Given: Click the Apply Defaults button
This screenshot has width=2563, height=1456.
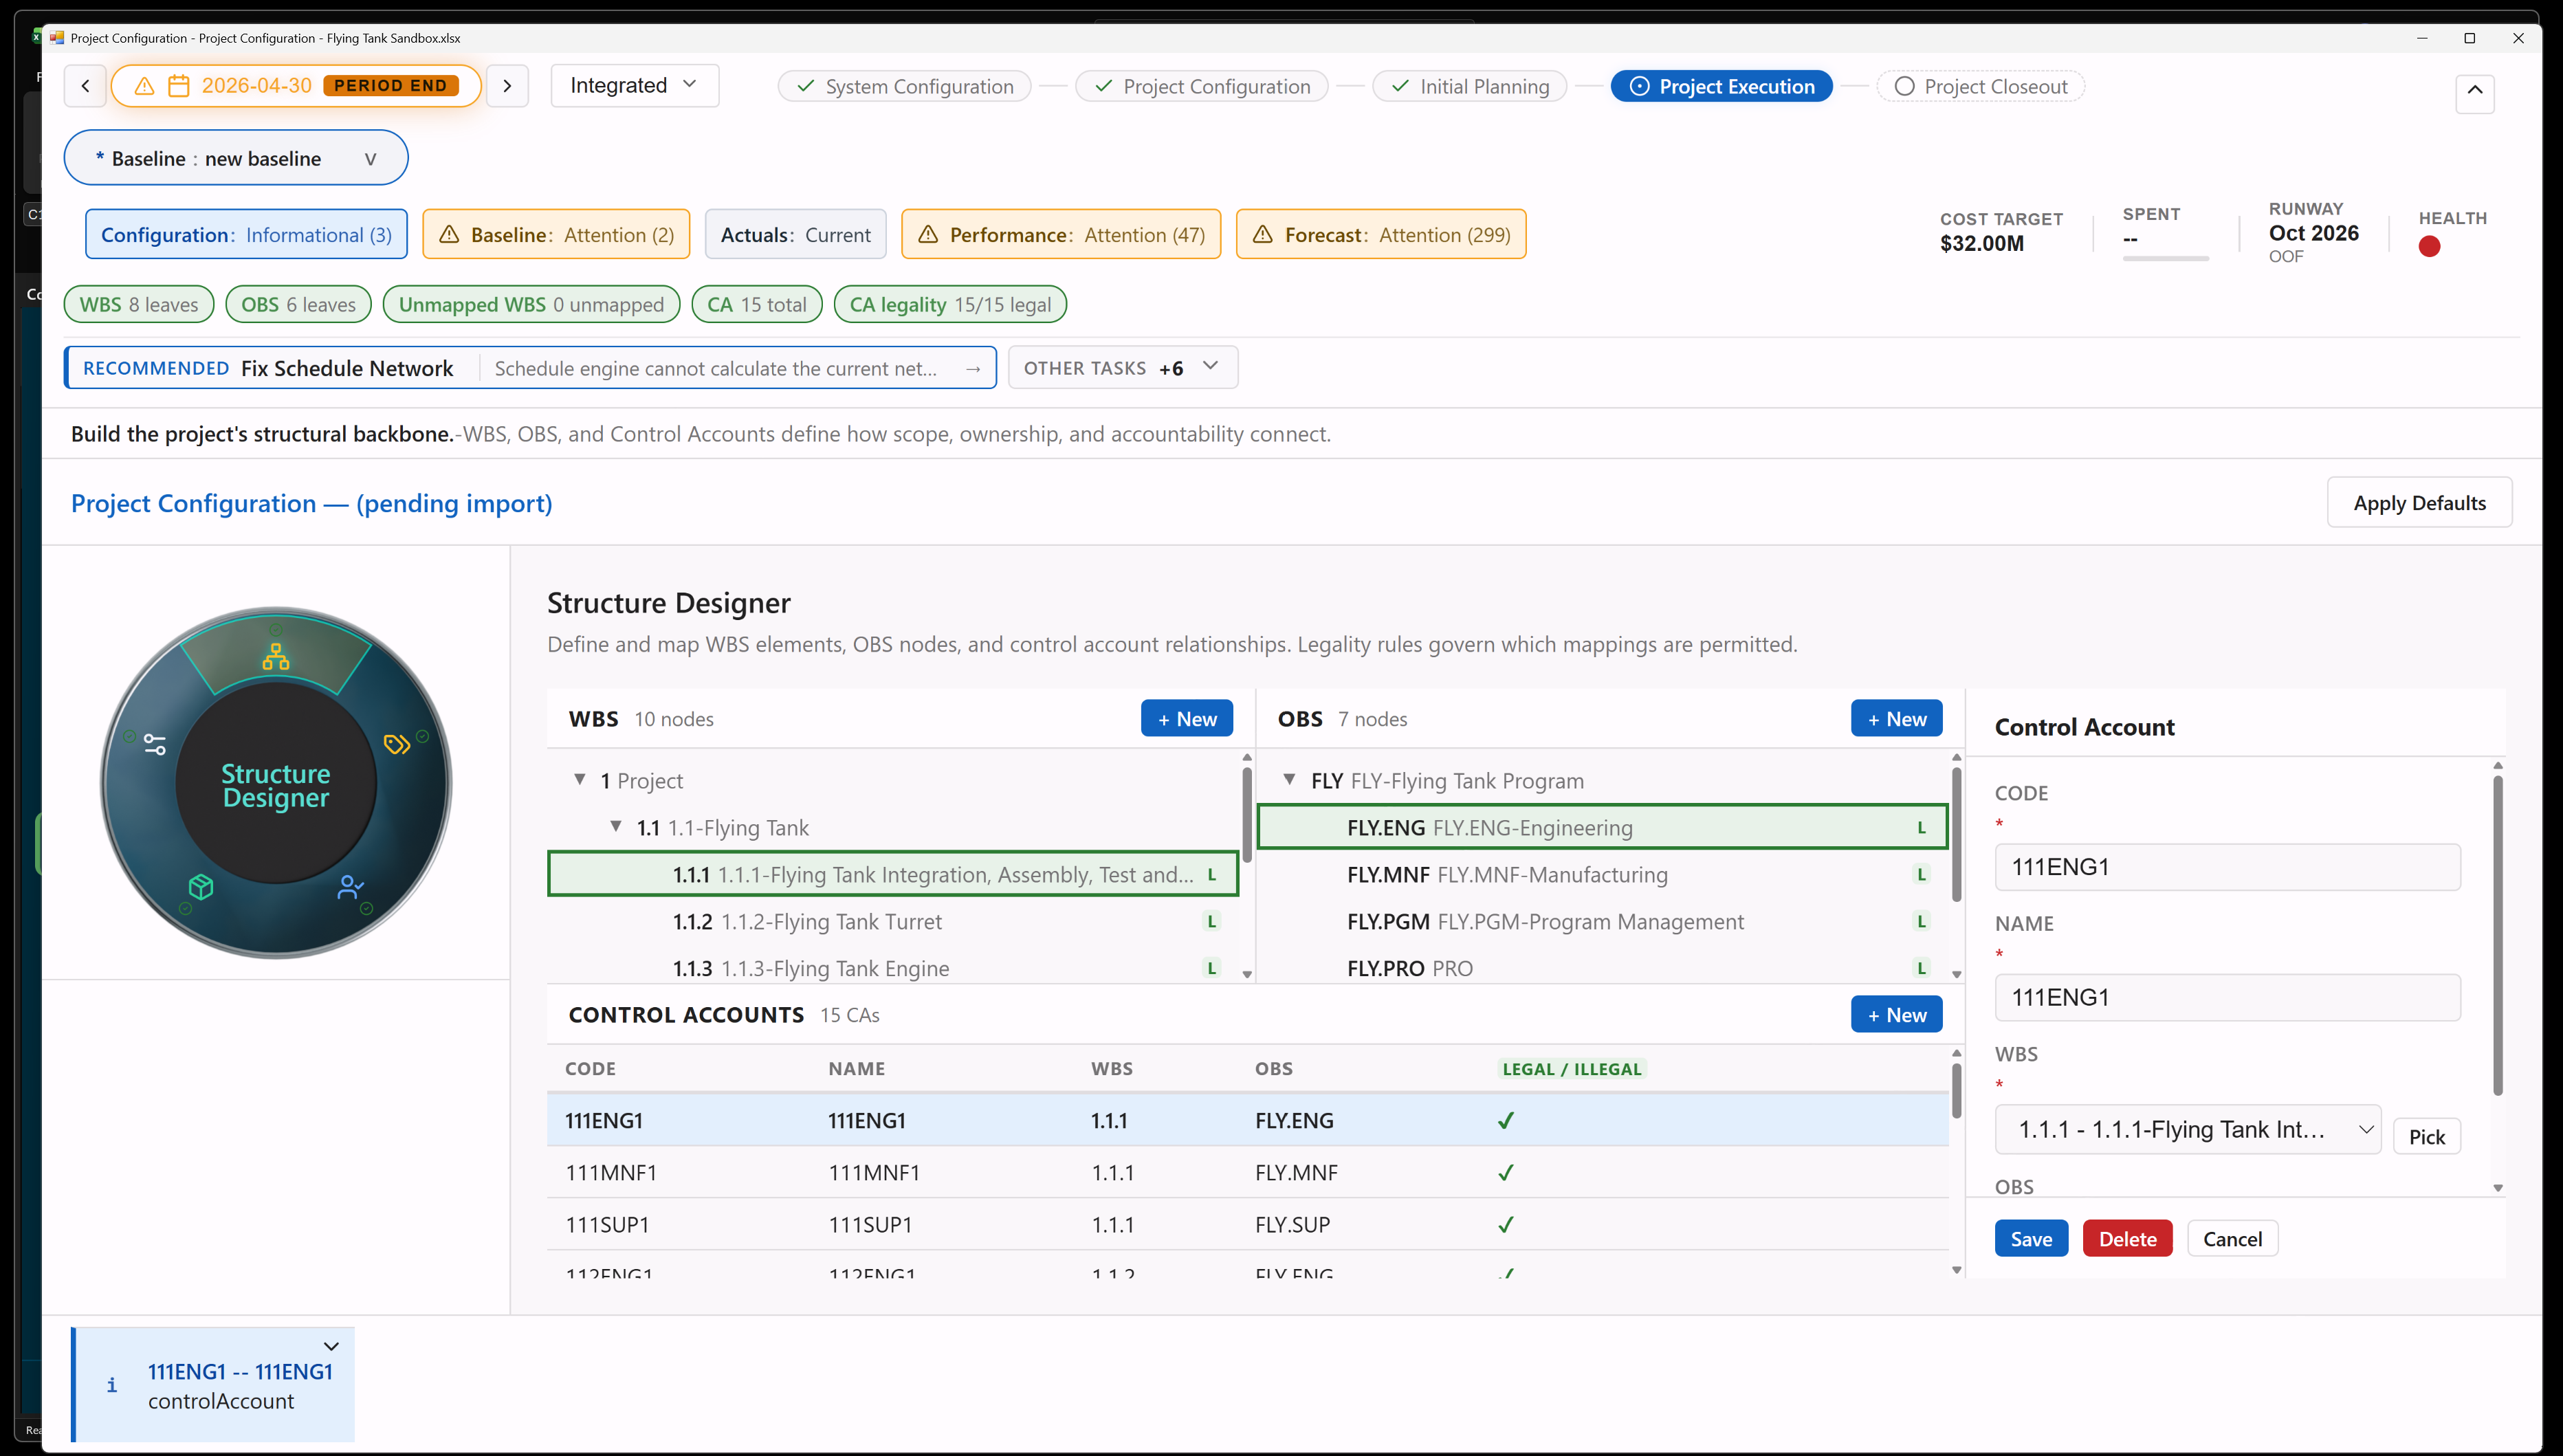Looking at the screenshot, I should 2419,503.
